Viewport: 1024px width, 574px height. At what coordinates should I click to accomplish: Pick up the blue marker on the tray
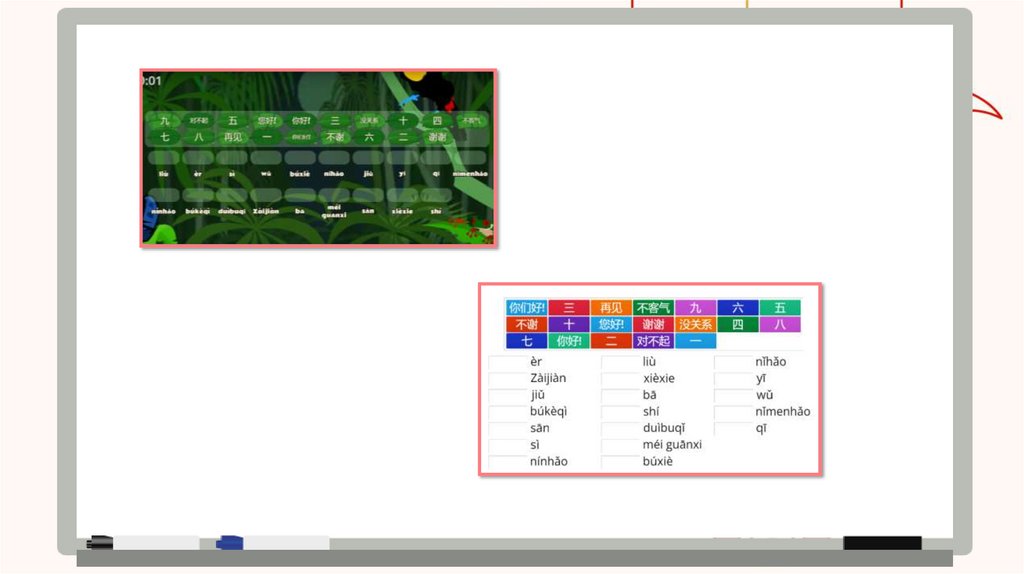(x=272, y=543)
